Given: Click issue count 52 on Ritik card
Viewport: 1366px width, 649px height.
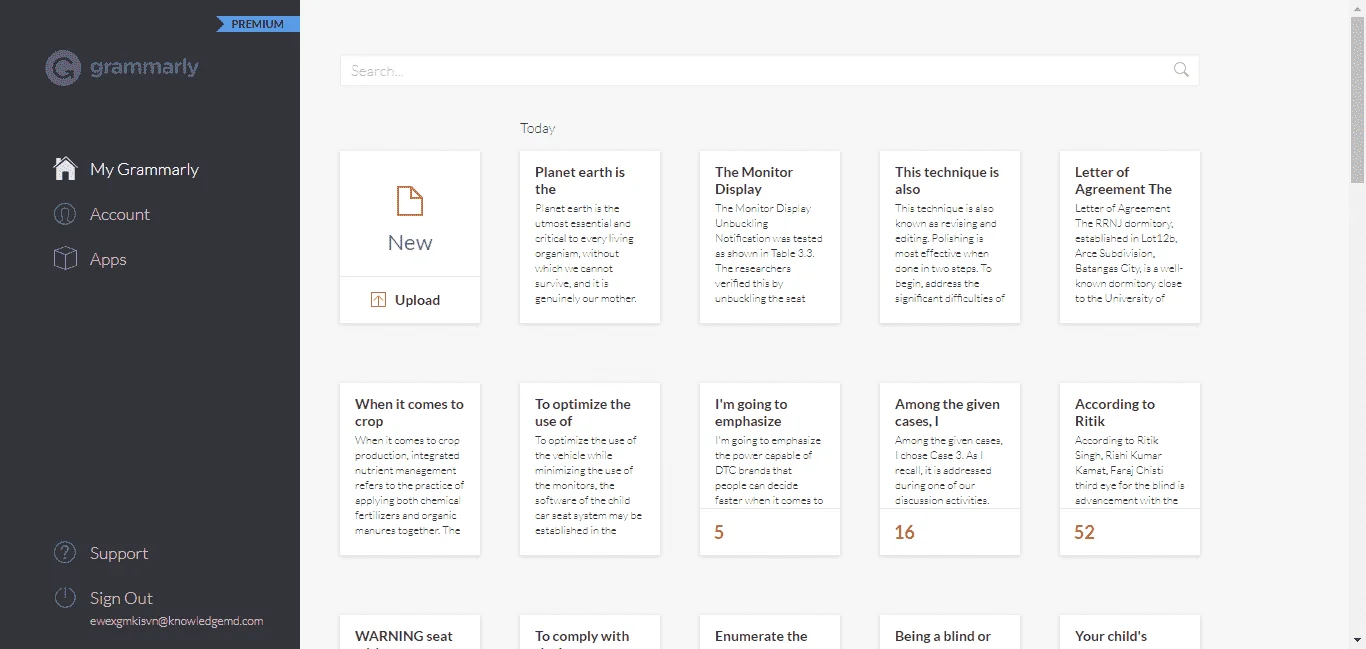Looking at the screenshot, I should (x=1084, y=532).
